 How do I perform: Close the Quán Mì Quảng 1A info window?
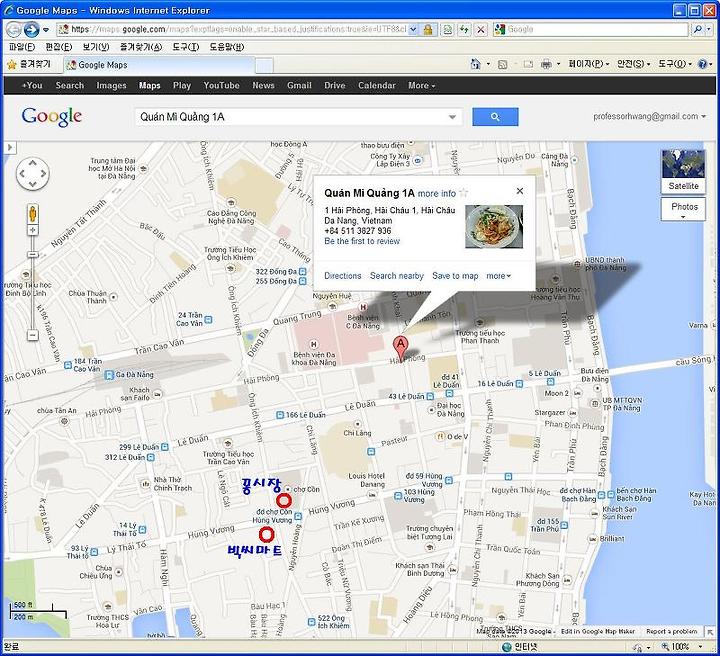pos(519,191)
